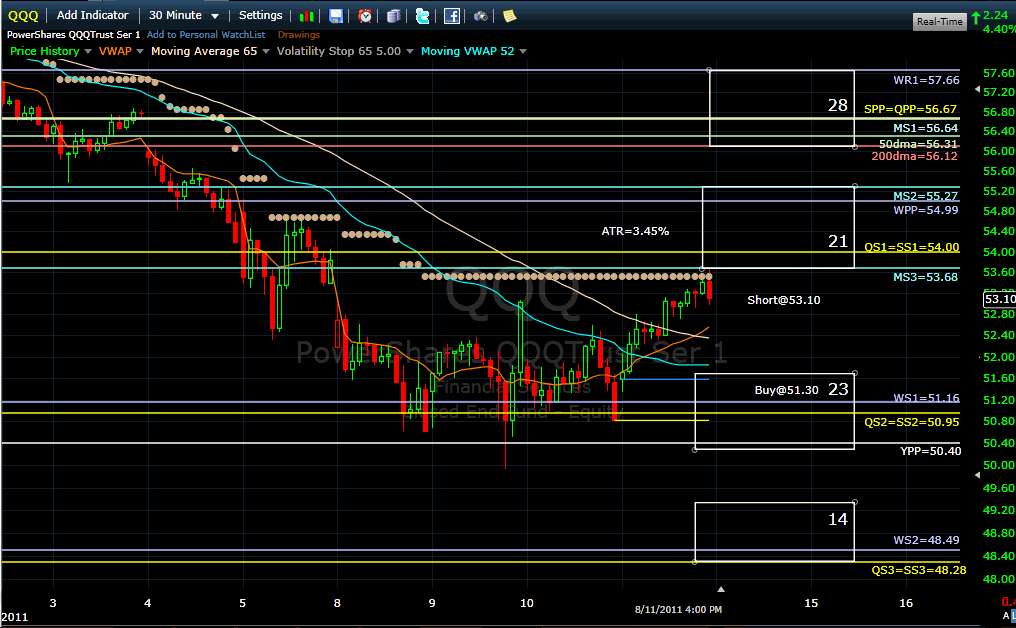The image size is (1016, 628).
Task: Click the number 14 in bottom box
Action: click(838, 519)
